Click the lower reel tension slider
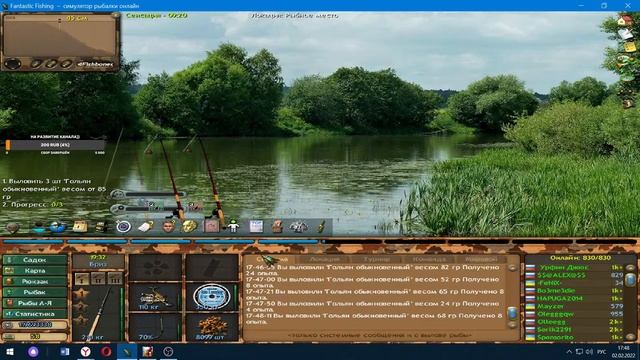Image resolution: width=640 pixels, height=360 pixels. (x=148, y=208)
